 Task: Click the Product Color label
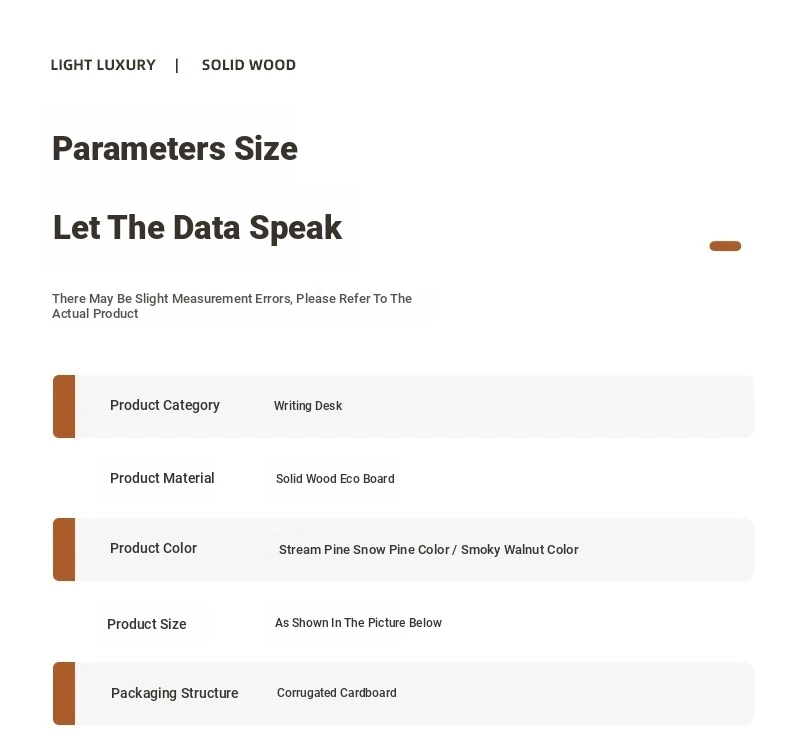pos(153,548)
